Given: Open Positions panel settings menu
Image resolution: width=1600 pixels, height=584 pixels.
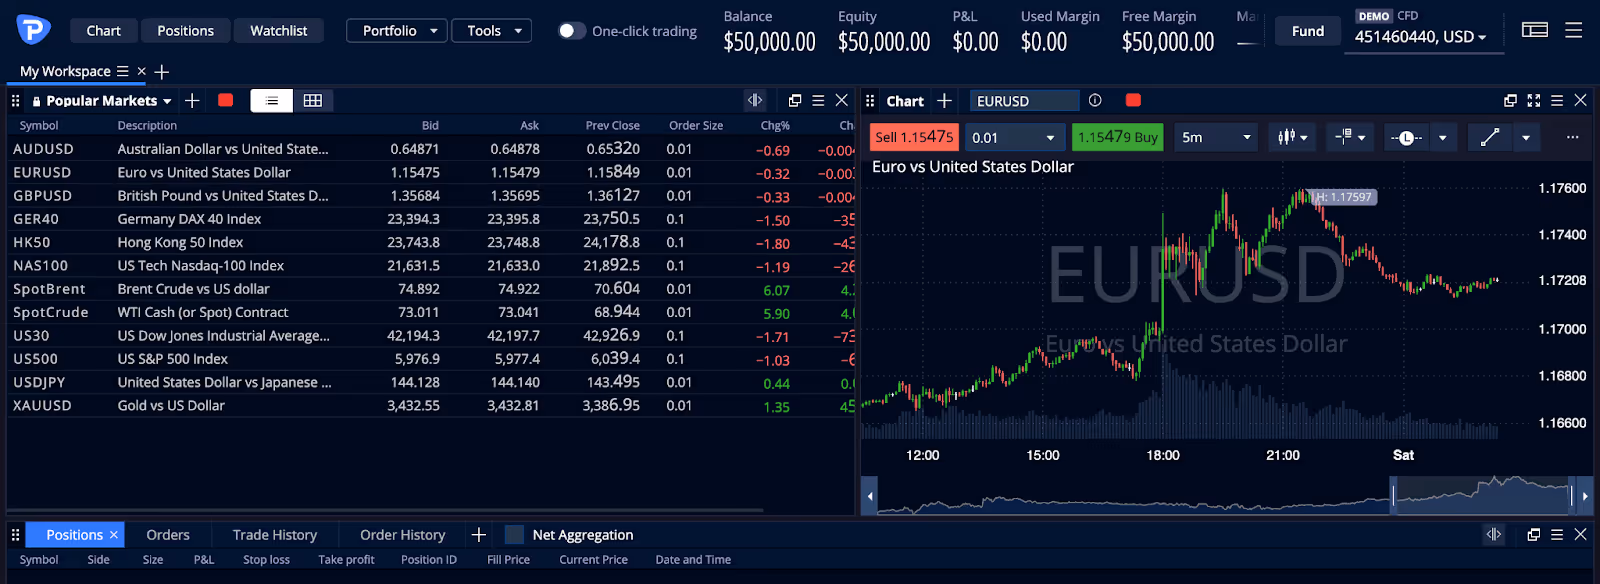Looking at the screenshot, I should [x=1557, y=535].
